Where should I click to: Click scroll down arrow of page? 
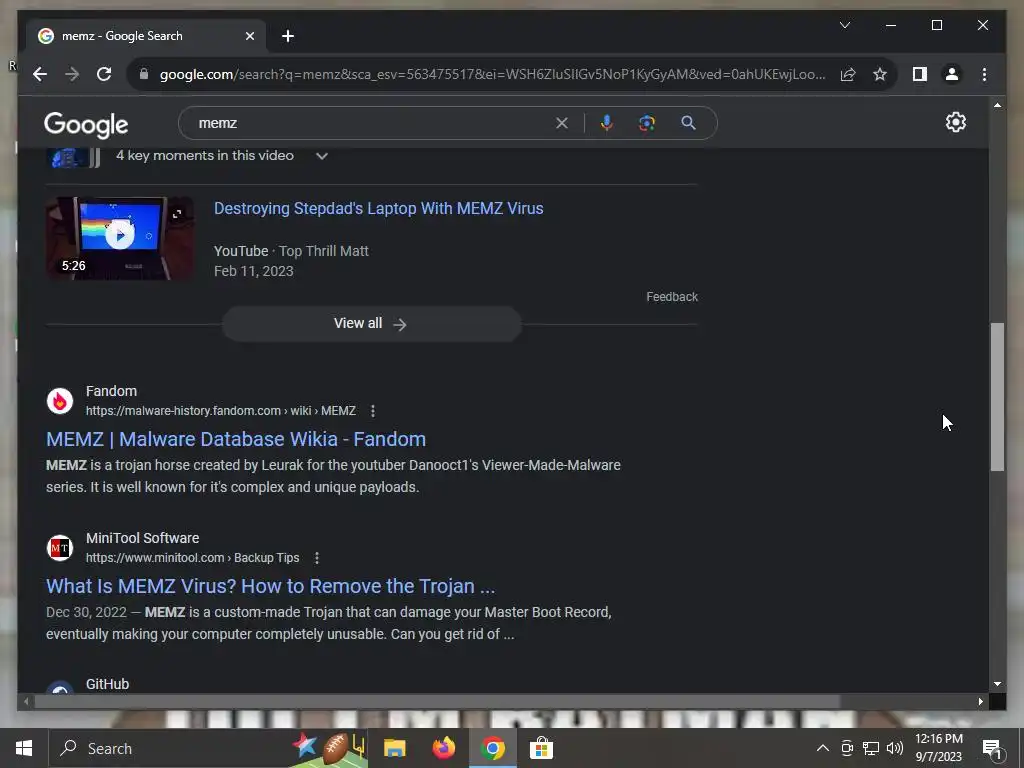point(997,684)
